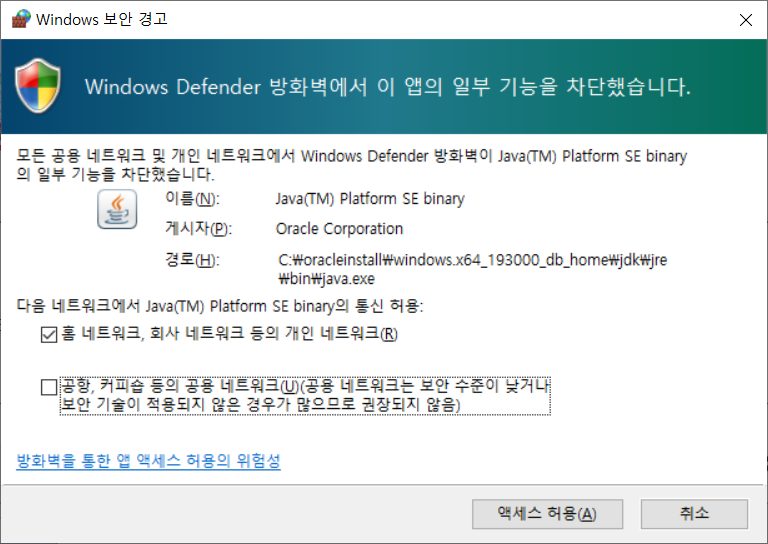The height and width of the screenshot is (544, 768).
Task: Select the name value Java(TM) Platform SE binary
Action: [370, 199]
